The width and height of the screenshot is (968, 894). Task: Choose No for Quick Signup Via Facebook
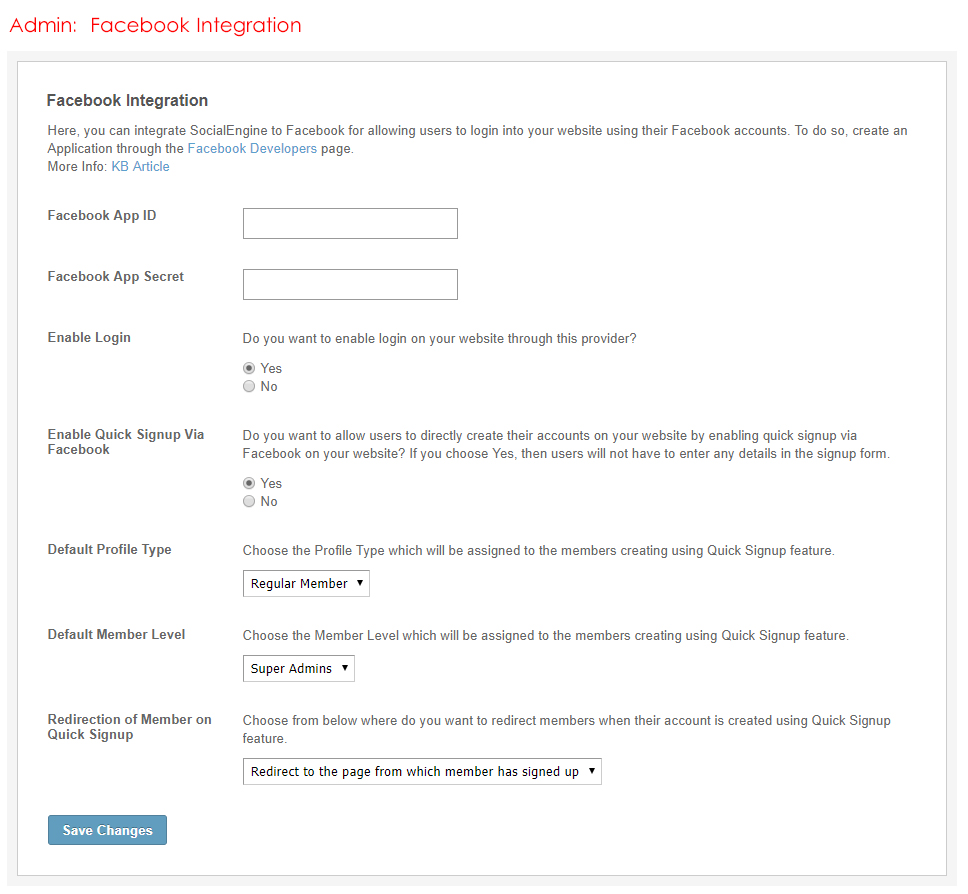249,502
